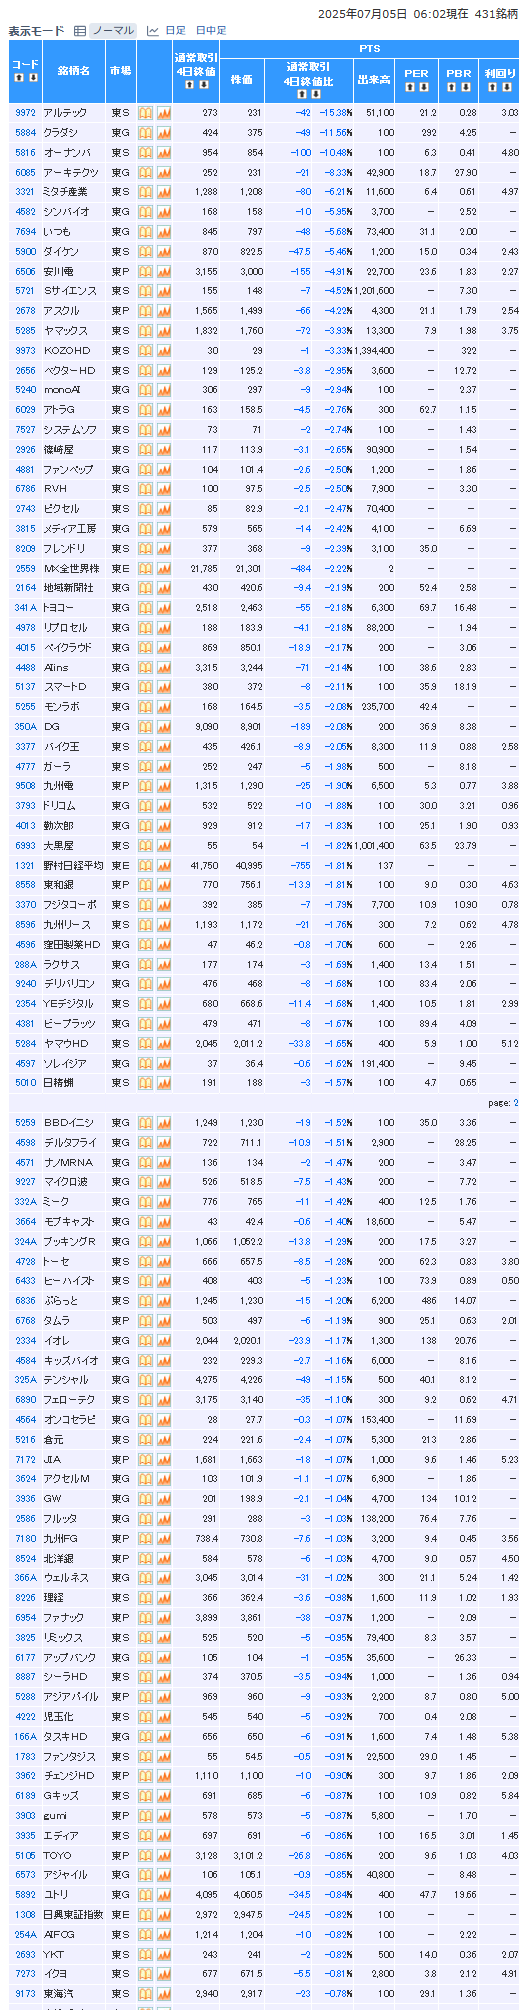531x2010 pixels.
Task: Open stock code link 5259
Action: [25, 1123]
